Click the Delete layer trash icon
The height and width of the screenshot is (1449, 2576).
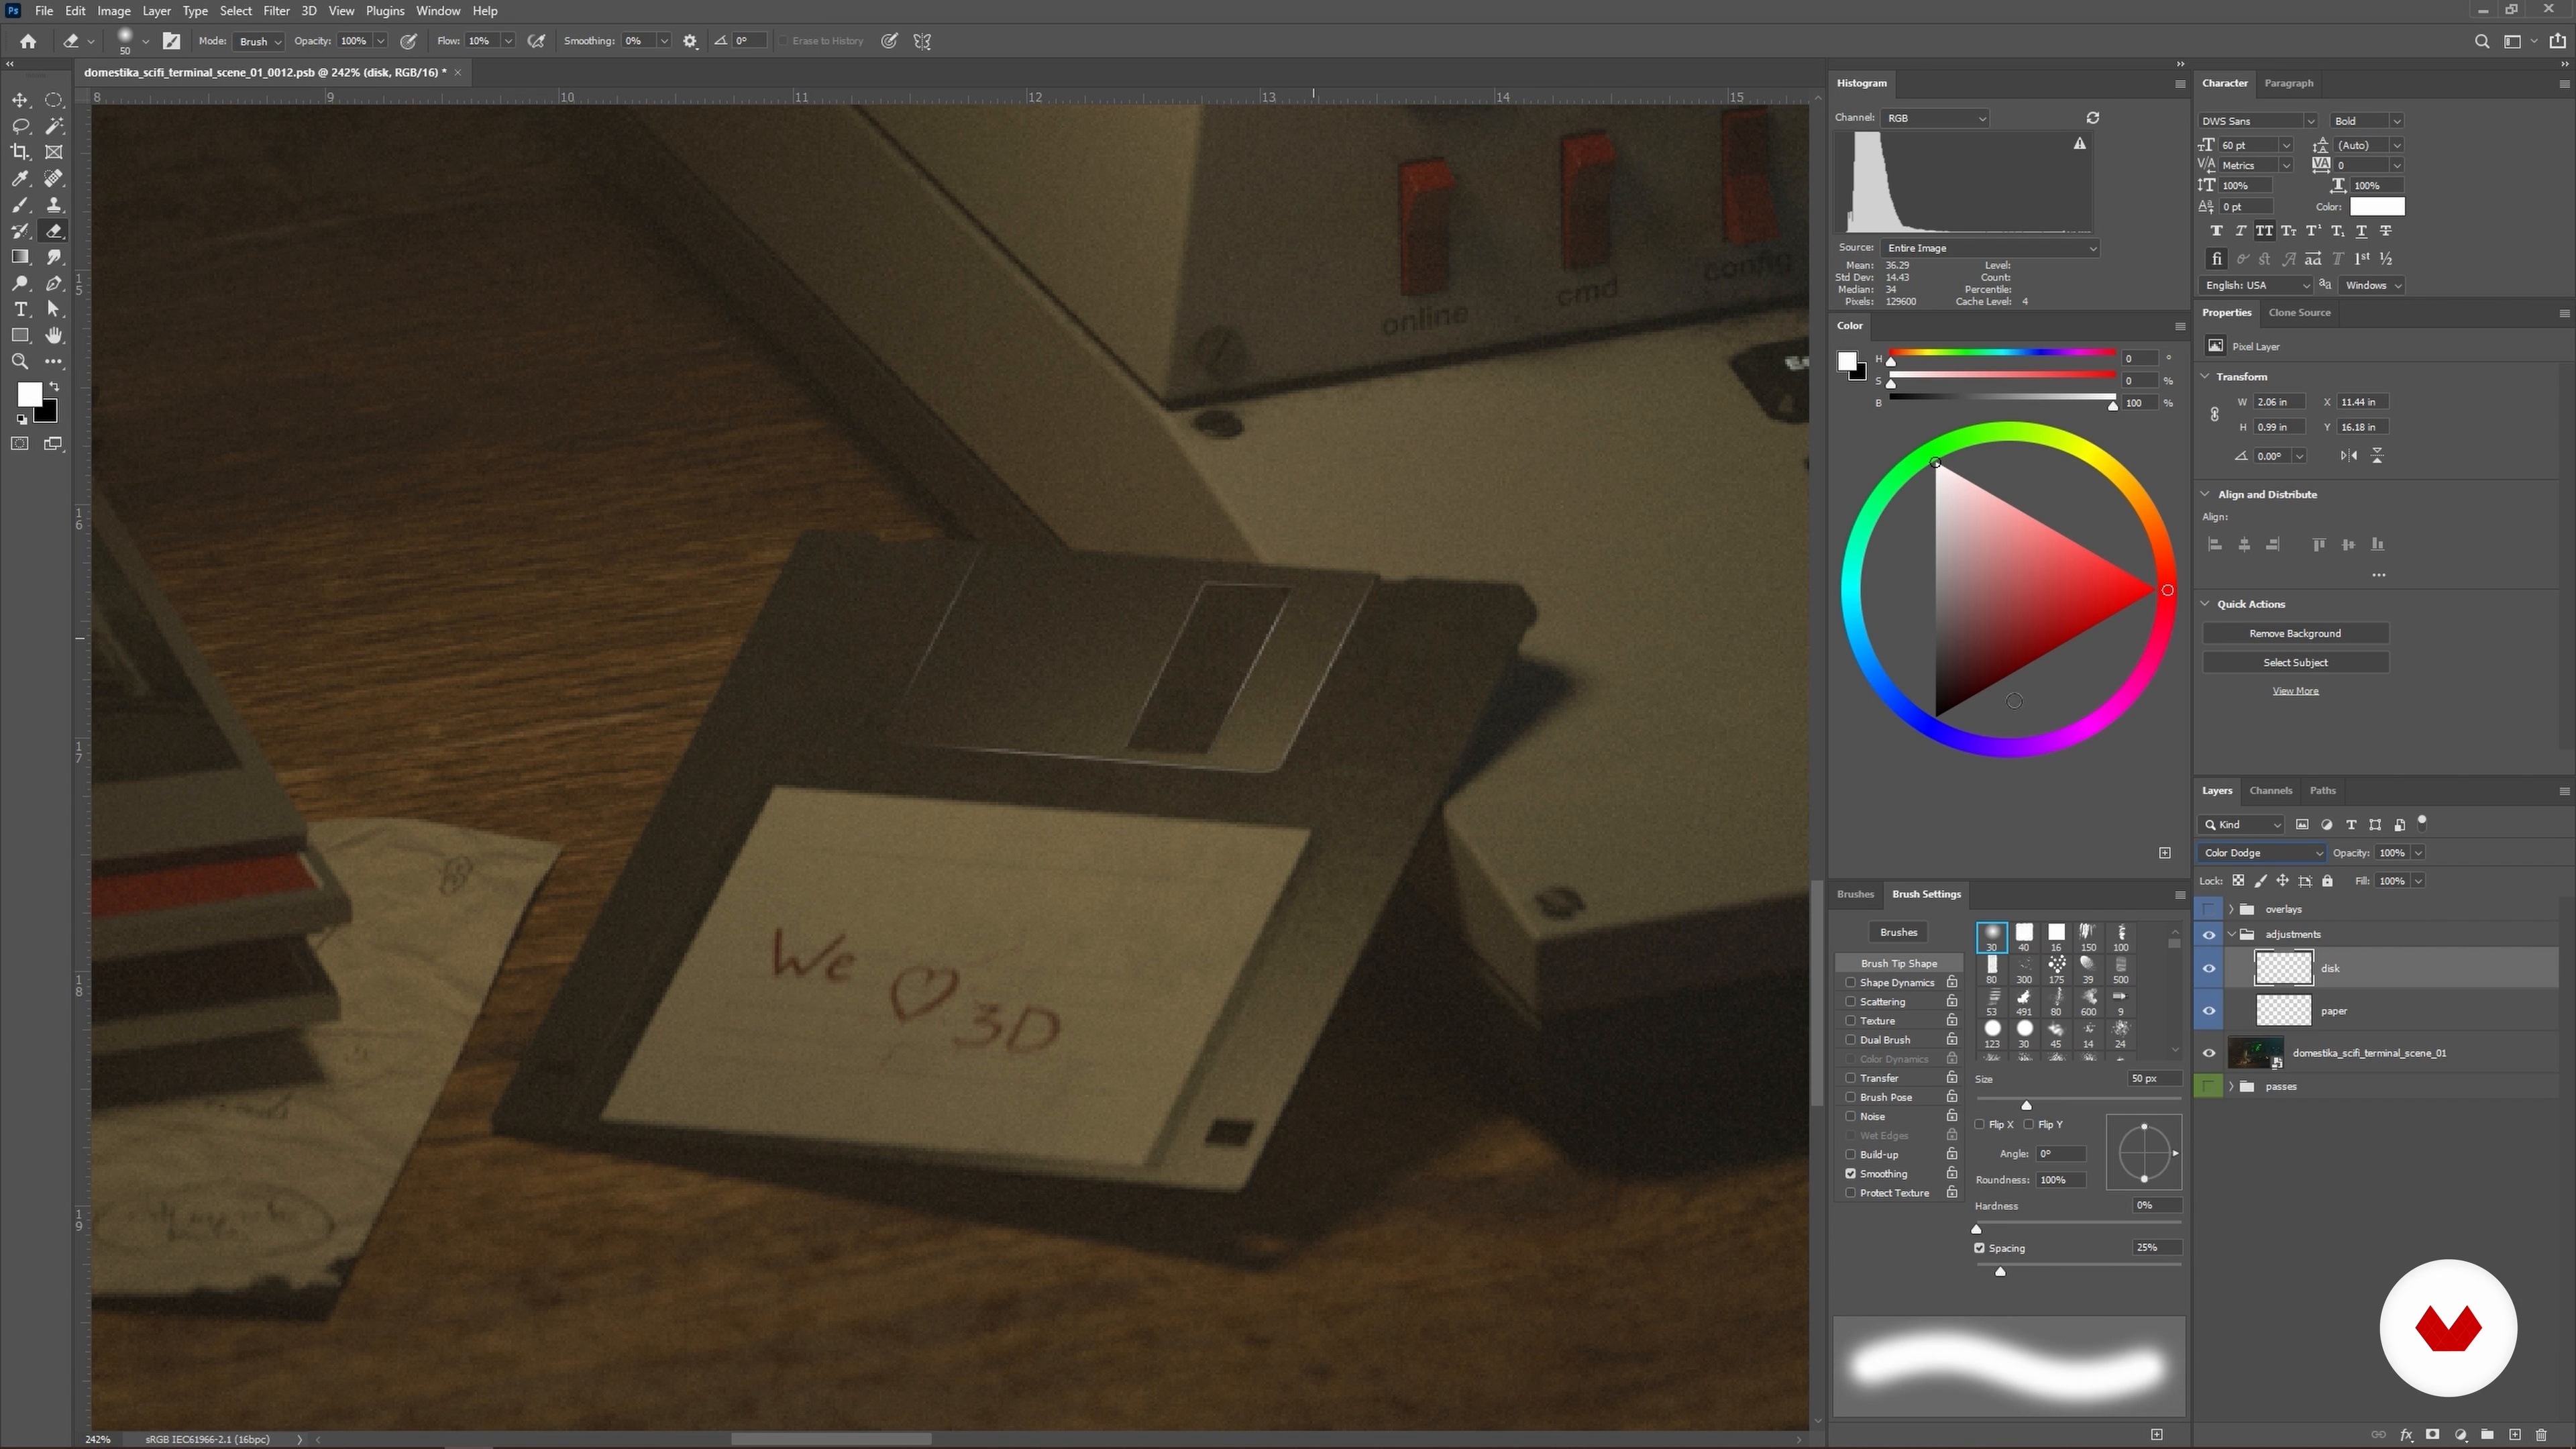2541,1435
